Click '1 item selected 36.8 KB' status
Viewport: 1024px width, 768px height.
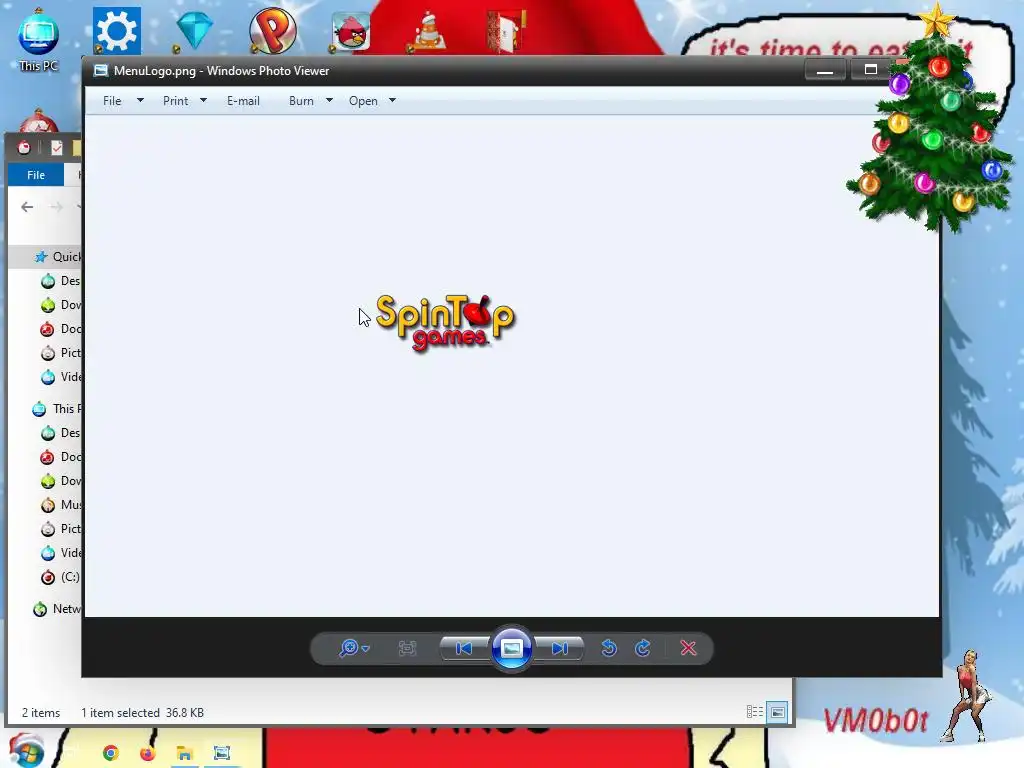click(x=142, y=712)
